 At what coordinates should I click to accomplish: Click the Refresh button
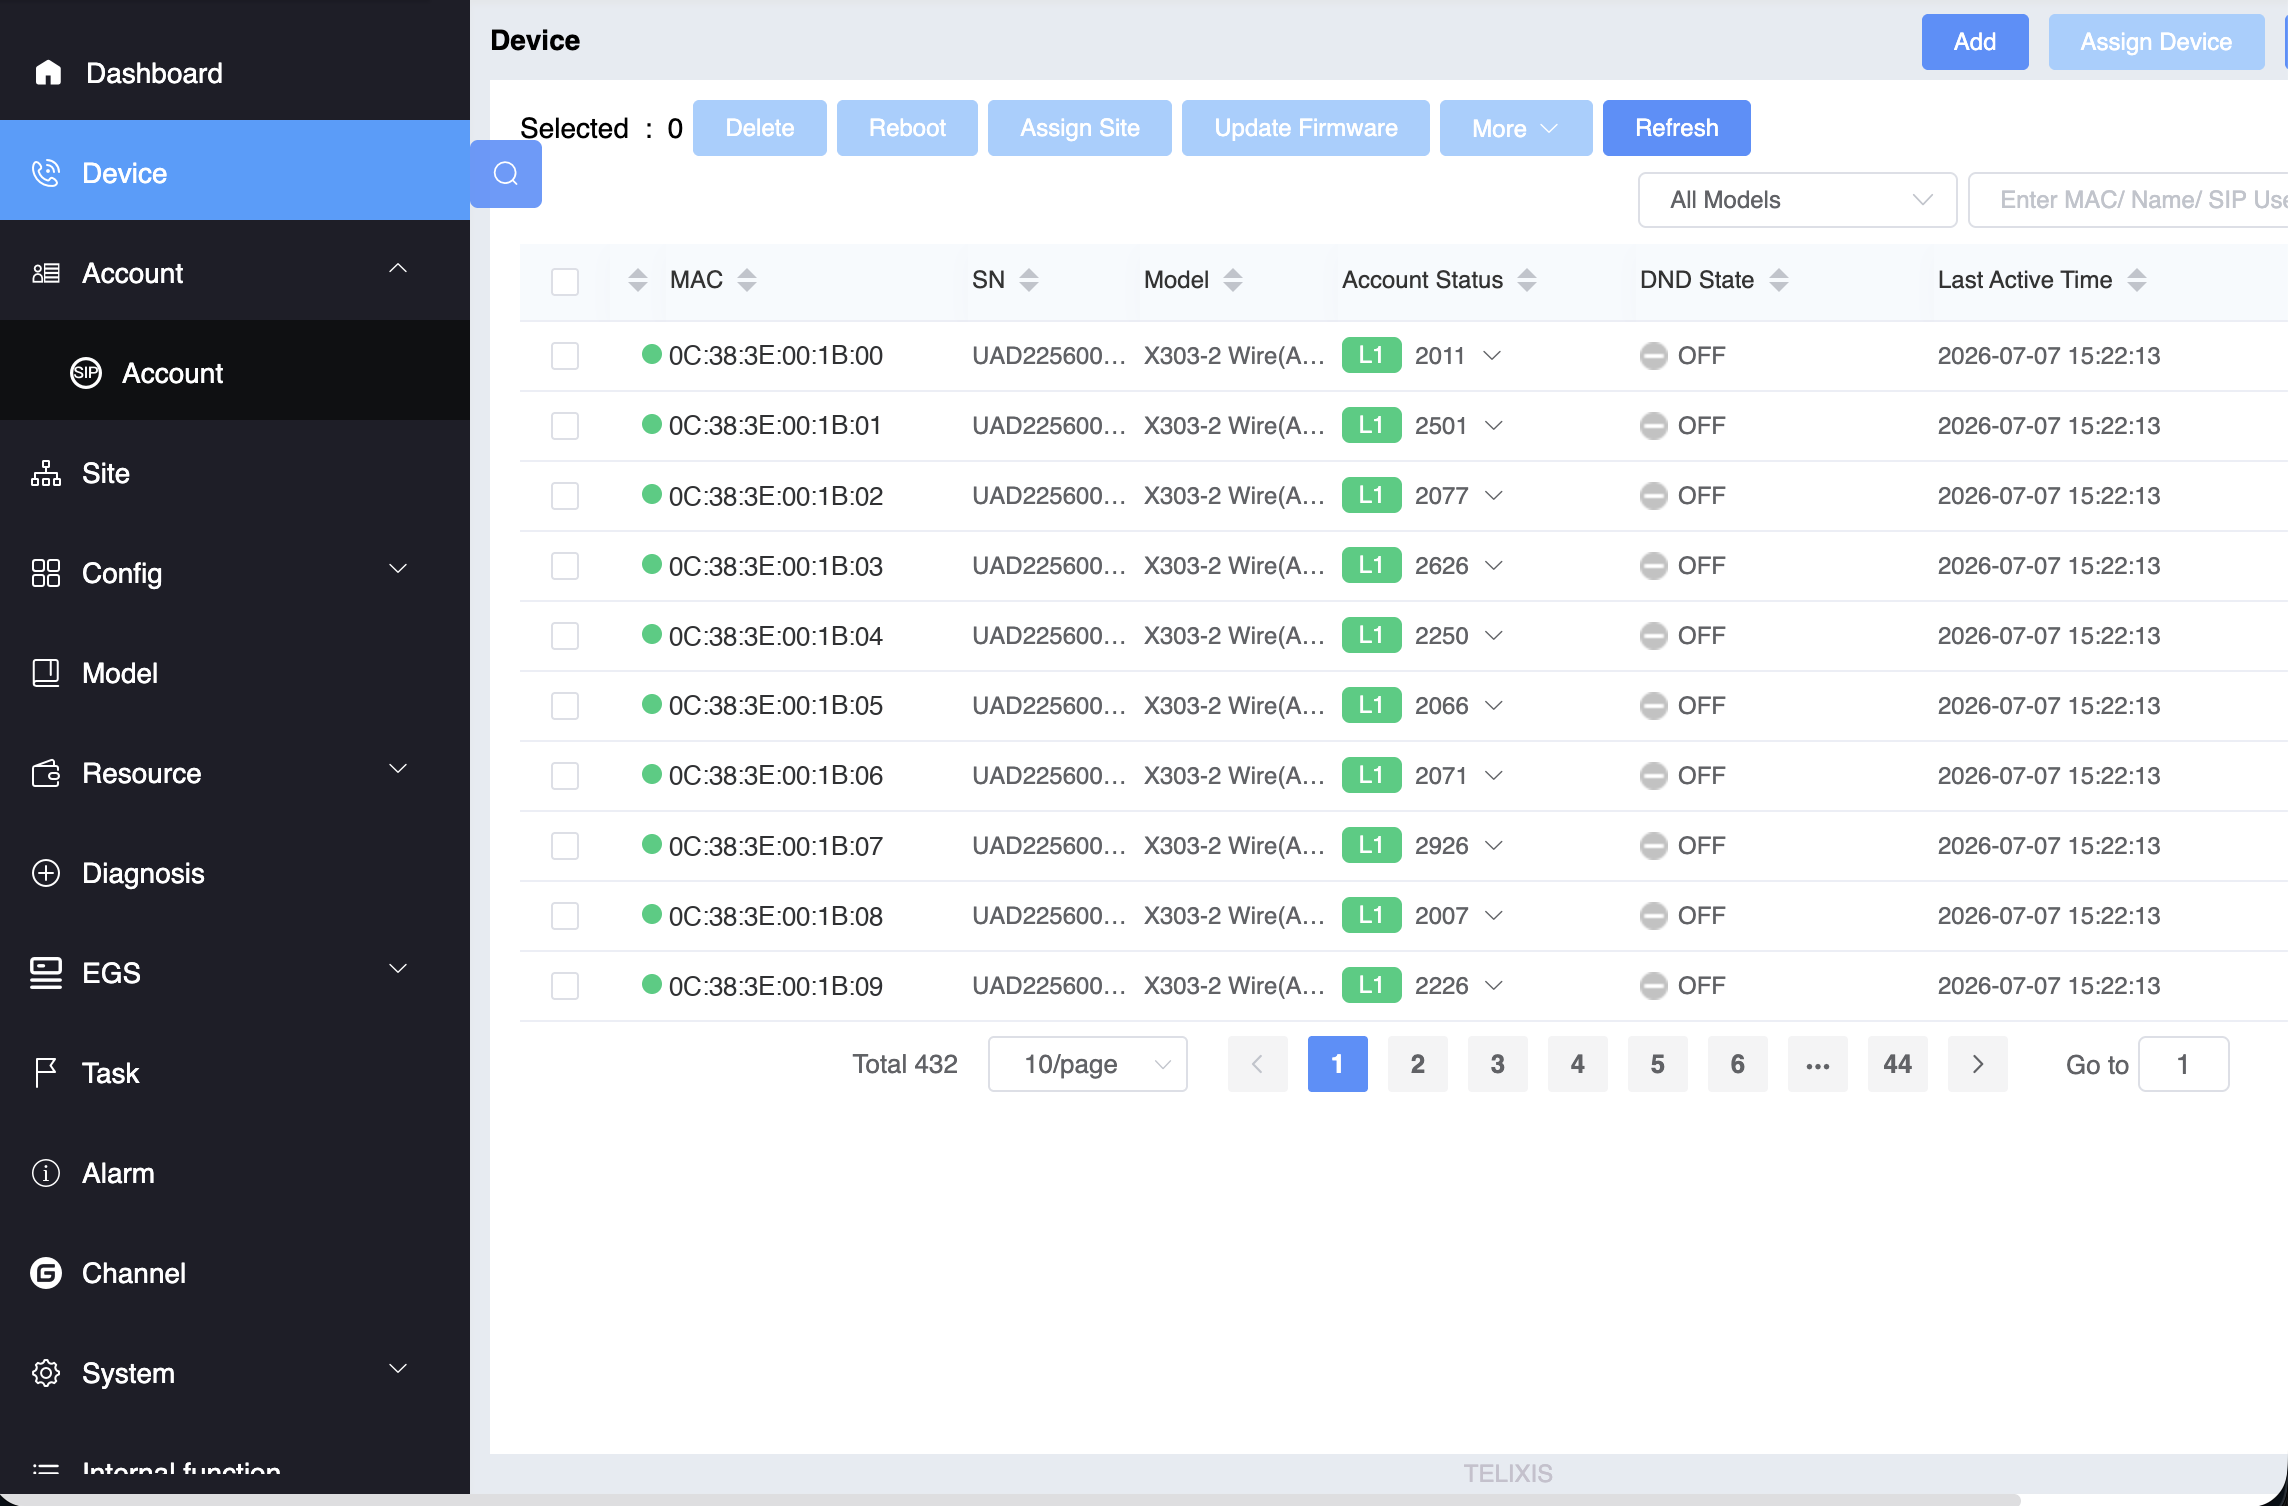tap(1676, 128)
